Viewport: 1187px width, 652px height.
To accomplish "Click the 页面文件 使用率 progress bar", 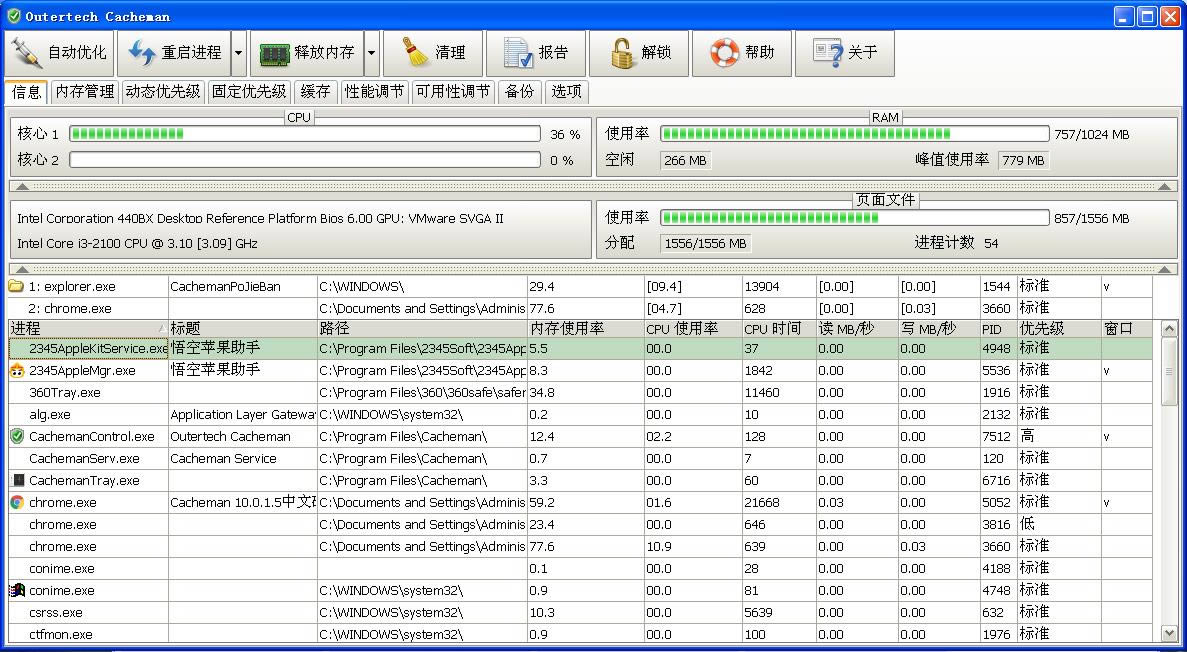I will coord(855,218).
